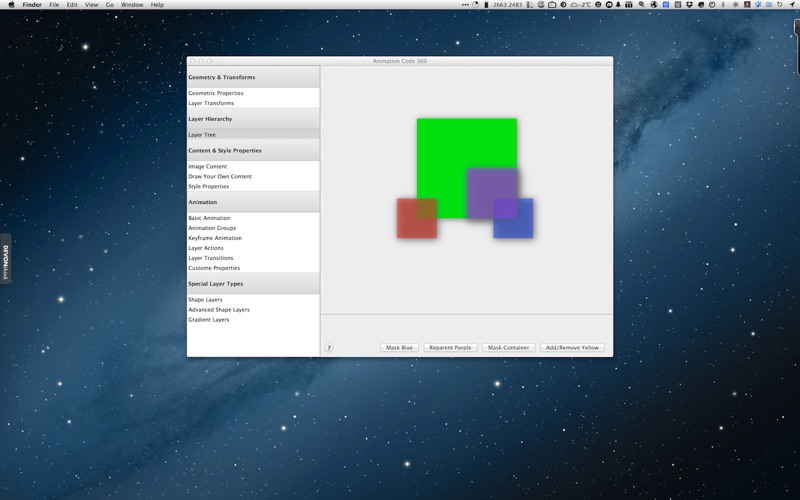The image size is (800, 500).
Task: Open the Time Machine icon in menu bar
Action: [780, 5]
